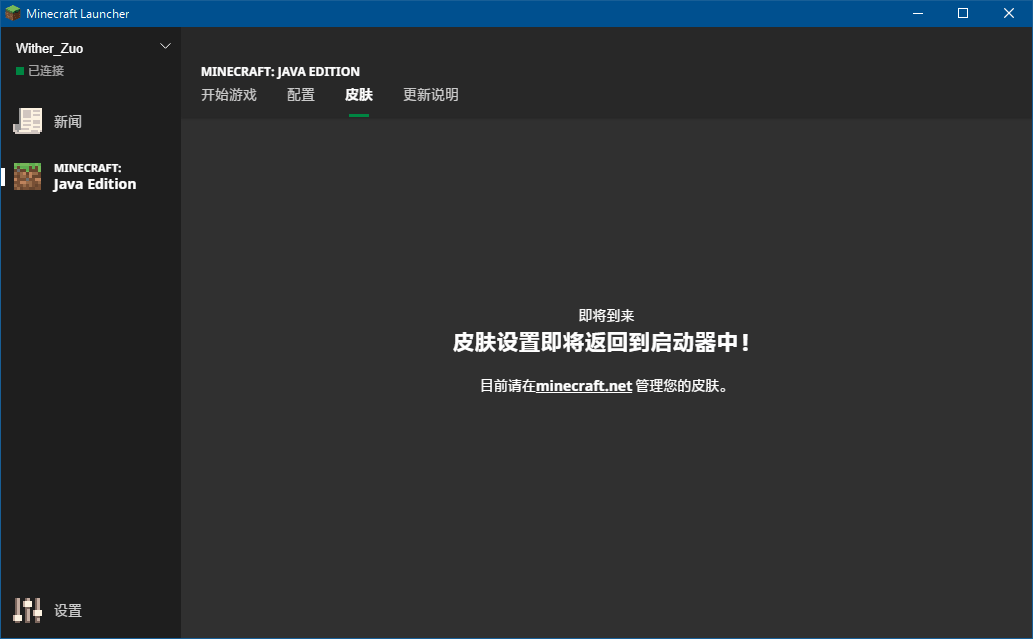Click the 即将到来 text
1033x639 pixels.
click(x=606, y=316)
